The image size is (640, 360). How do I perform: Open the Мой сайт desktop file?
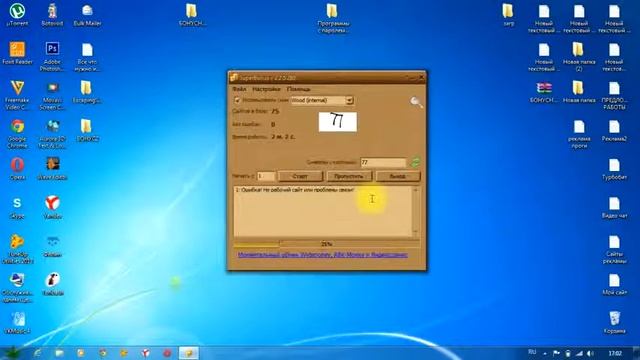coord(614,284)
